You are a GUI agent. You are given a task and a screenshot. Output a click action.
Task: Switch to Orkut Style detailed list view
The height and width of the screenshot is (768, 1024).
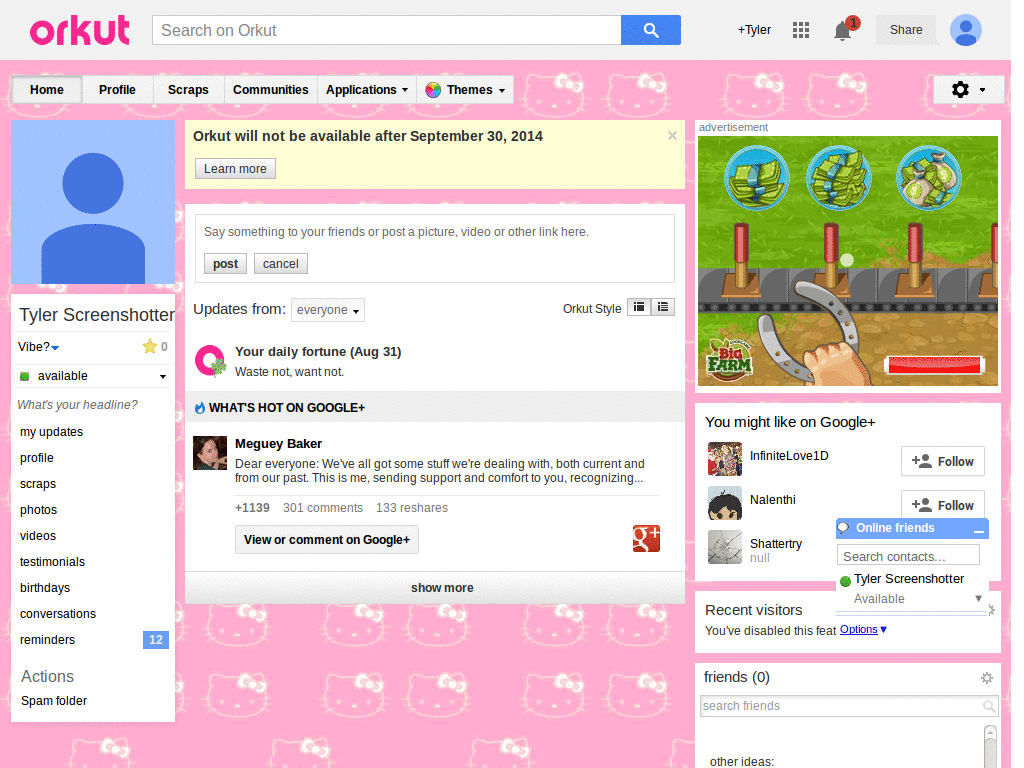[x=663, y=307]
